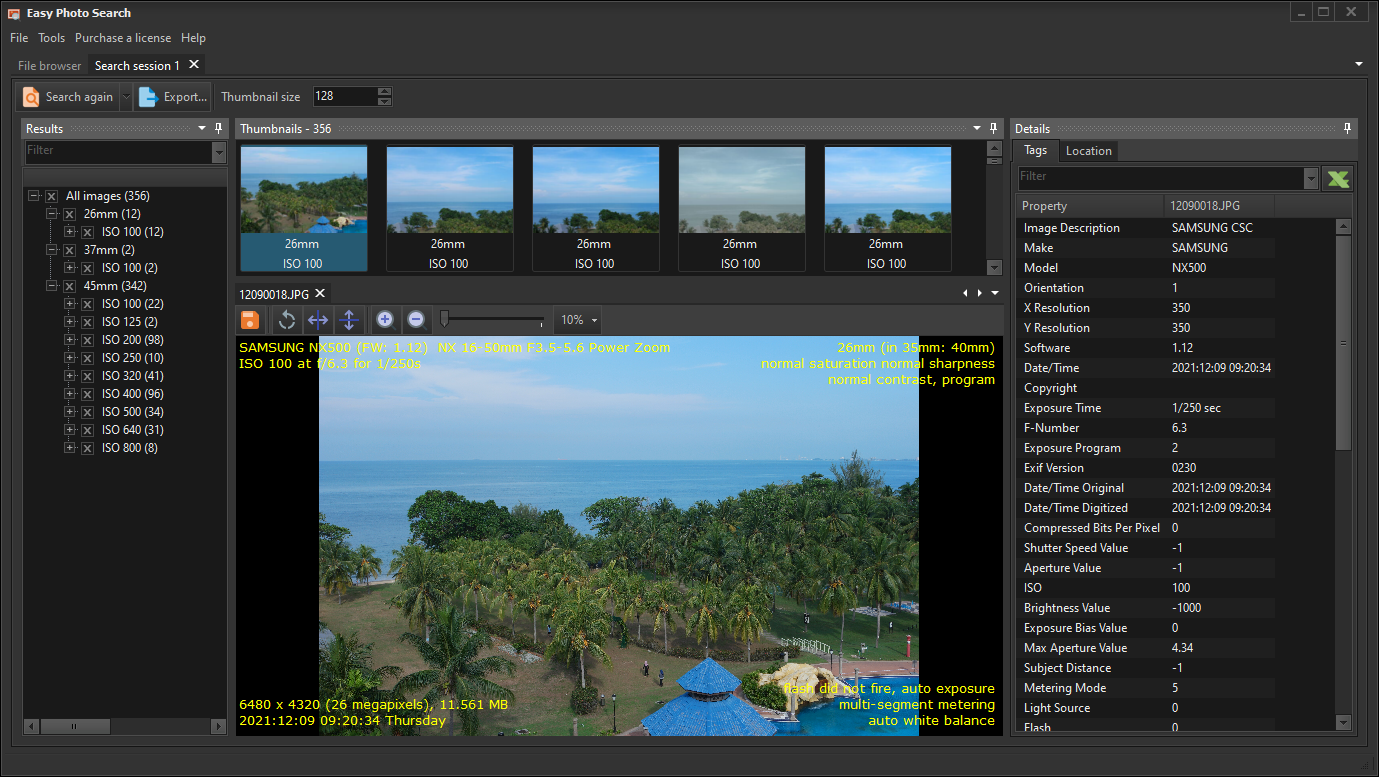This screenshot has width=1379, height=777.
Task: Export tags using the green Excel icon
Action: [1337, 178]
